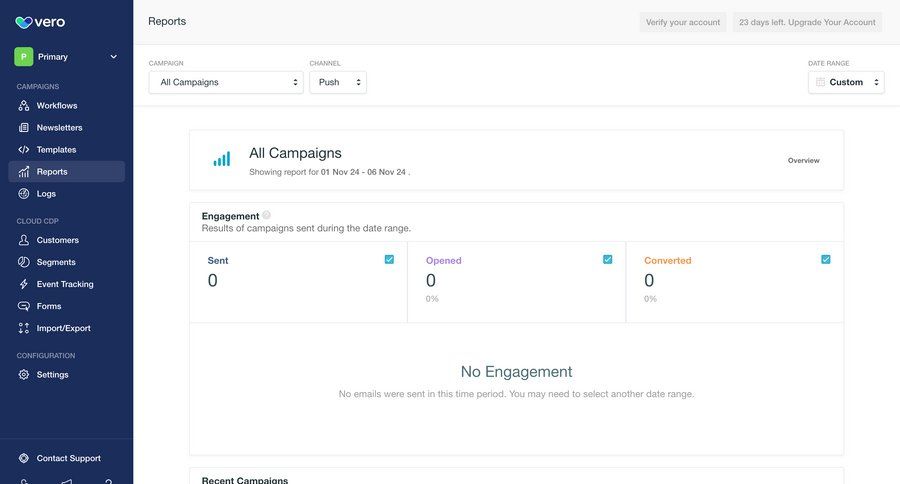The image size is (900, 484).
Task: Click the Overview link
Action: (804, 160)
